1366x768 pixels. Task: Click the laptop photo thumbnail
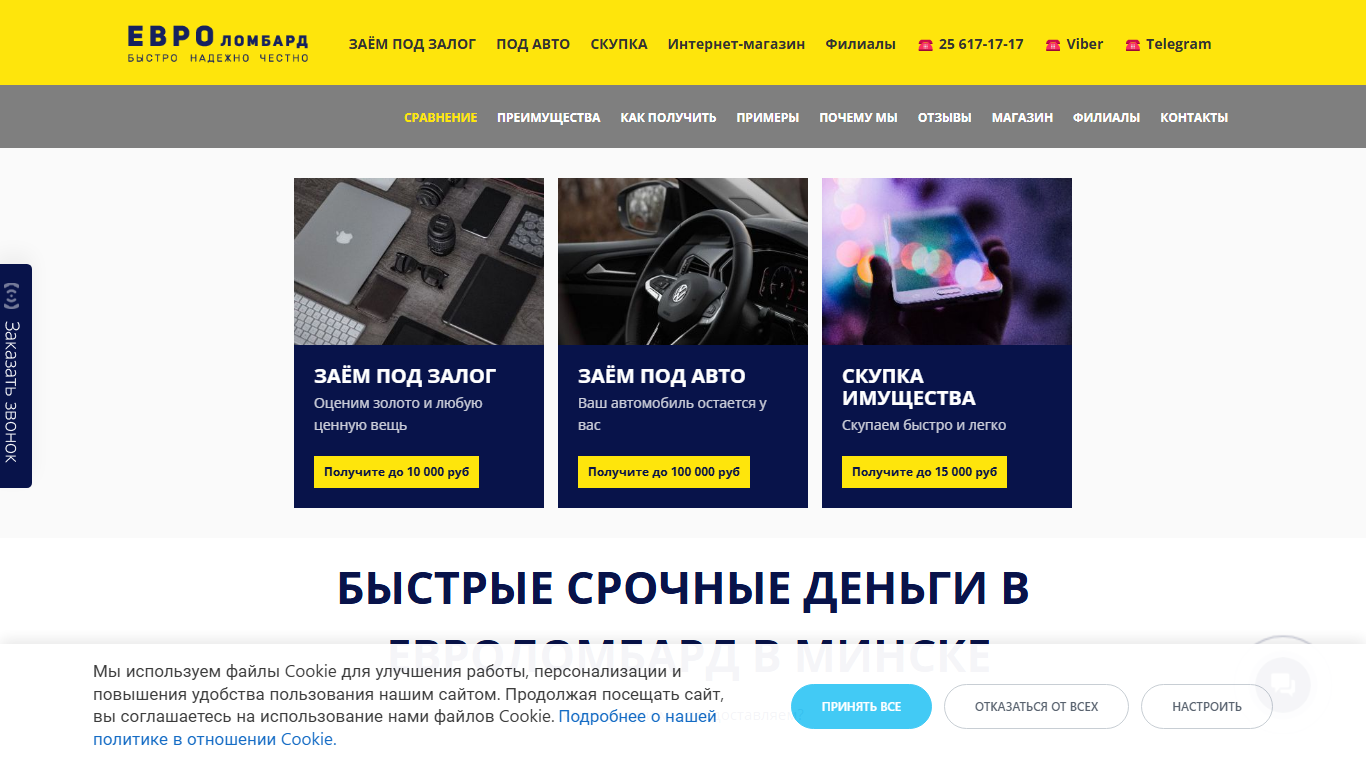(x=419, y=262)
